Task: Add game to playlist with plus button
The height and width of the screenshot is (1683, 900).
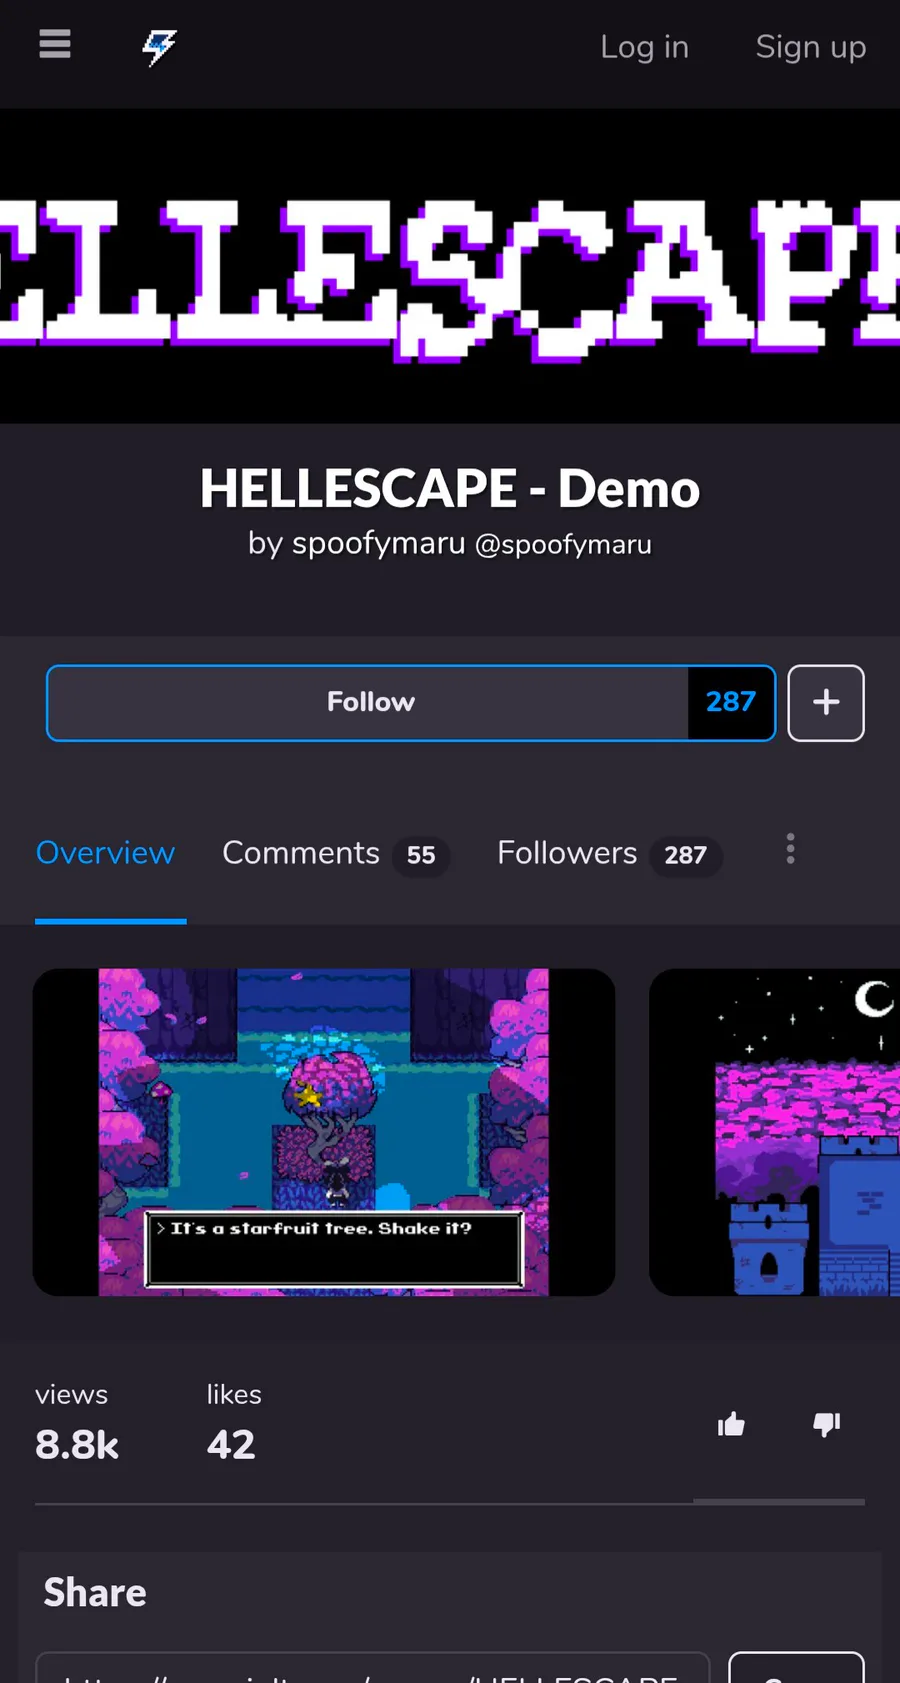Action: (x=826, y=703)
